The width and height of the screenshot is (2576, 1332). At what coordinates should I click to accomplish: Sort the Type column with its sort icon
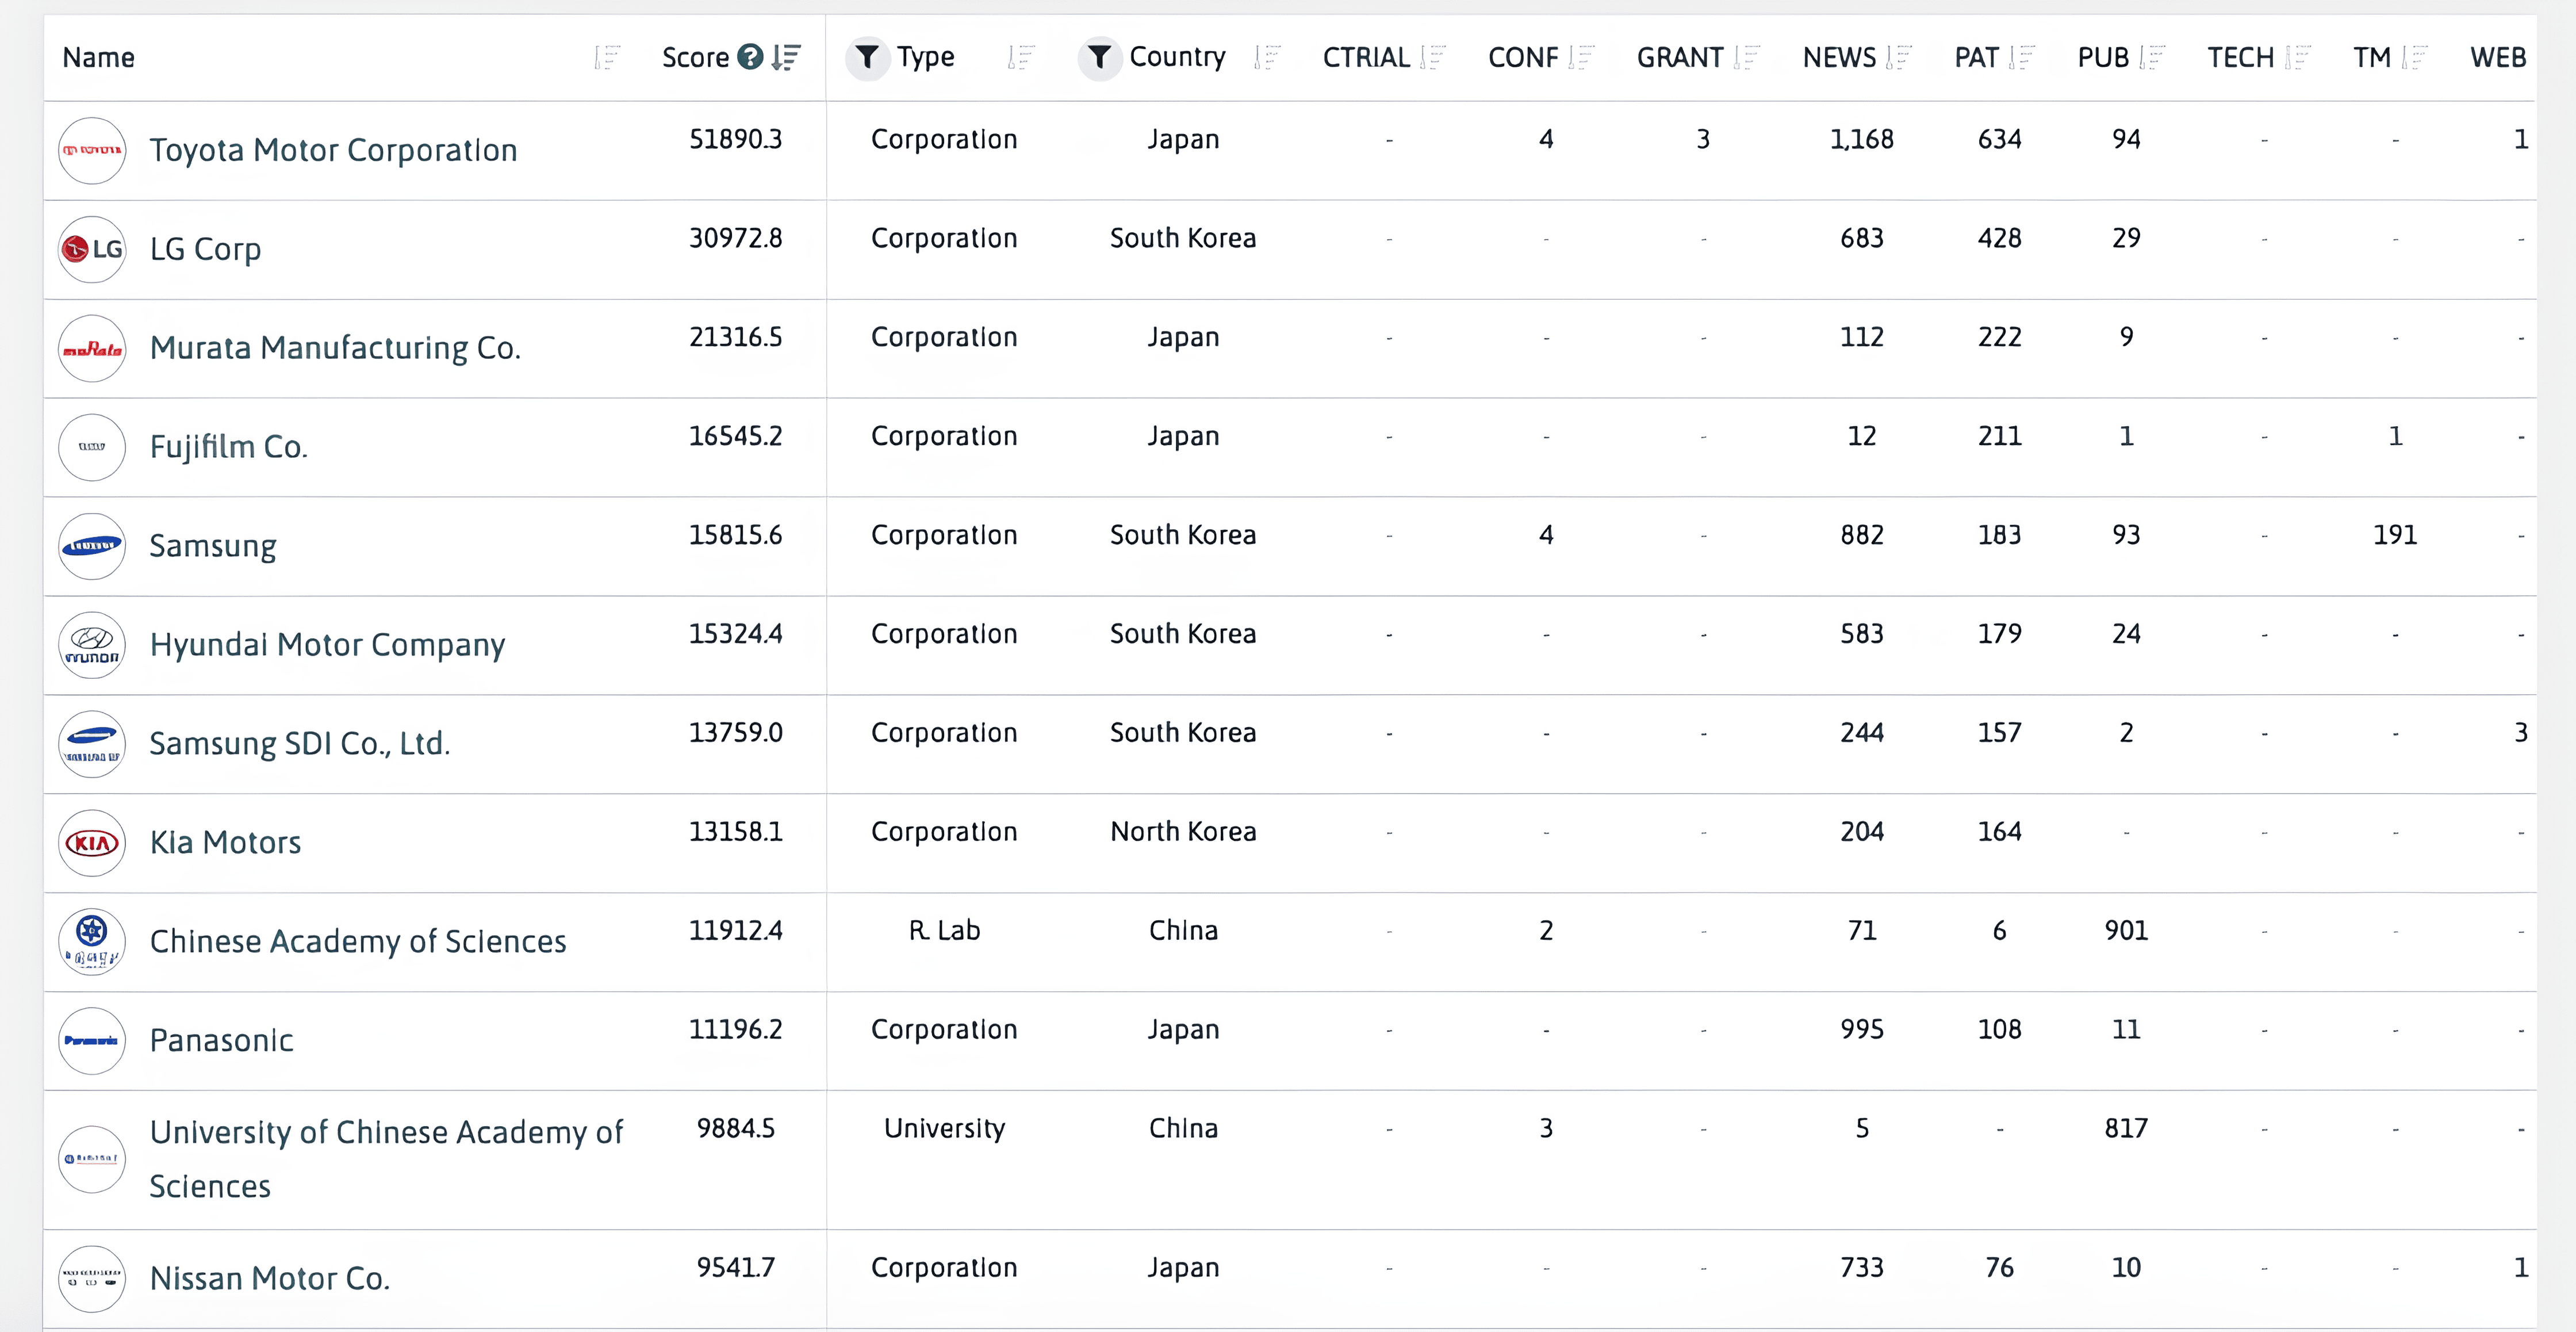[x=1021, y=57]
